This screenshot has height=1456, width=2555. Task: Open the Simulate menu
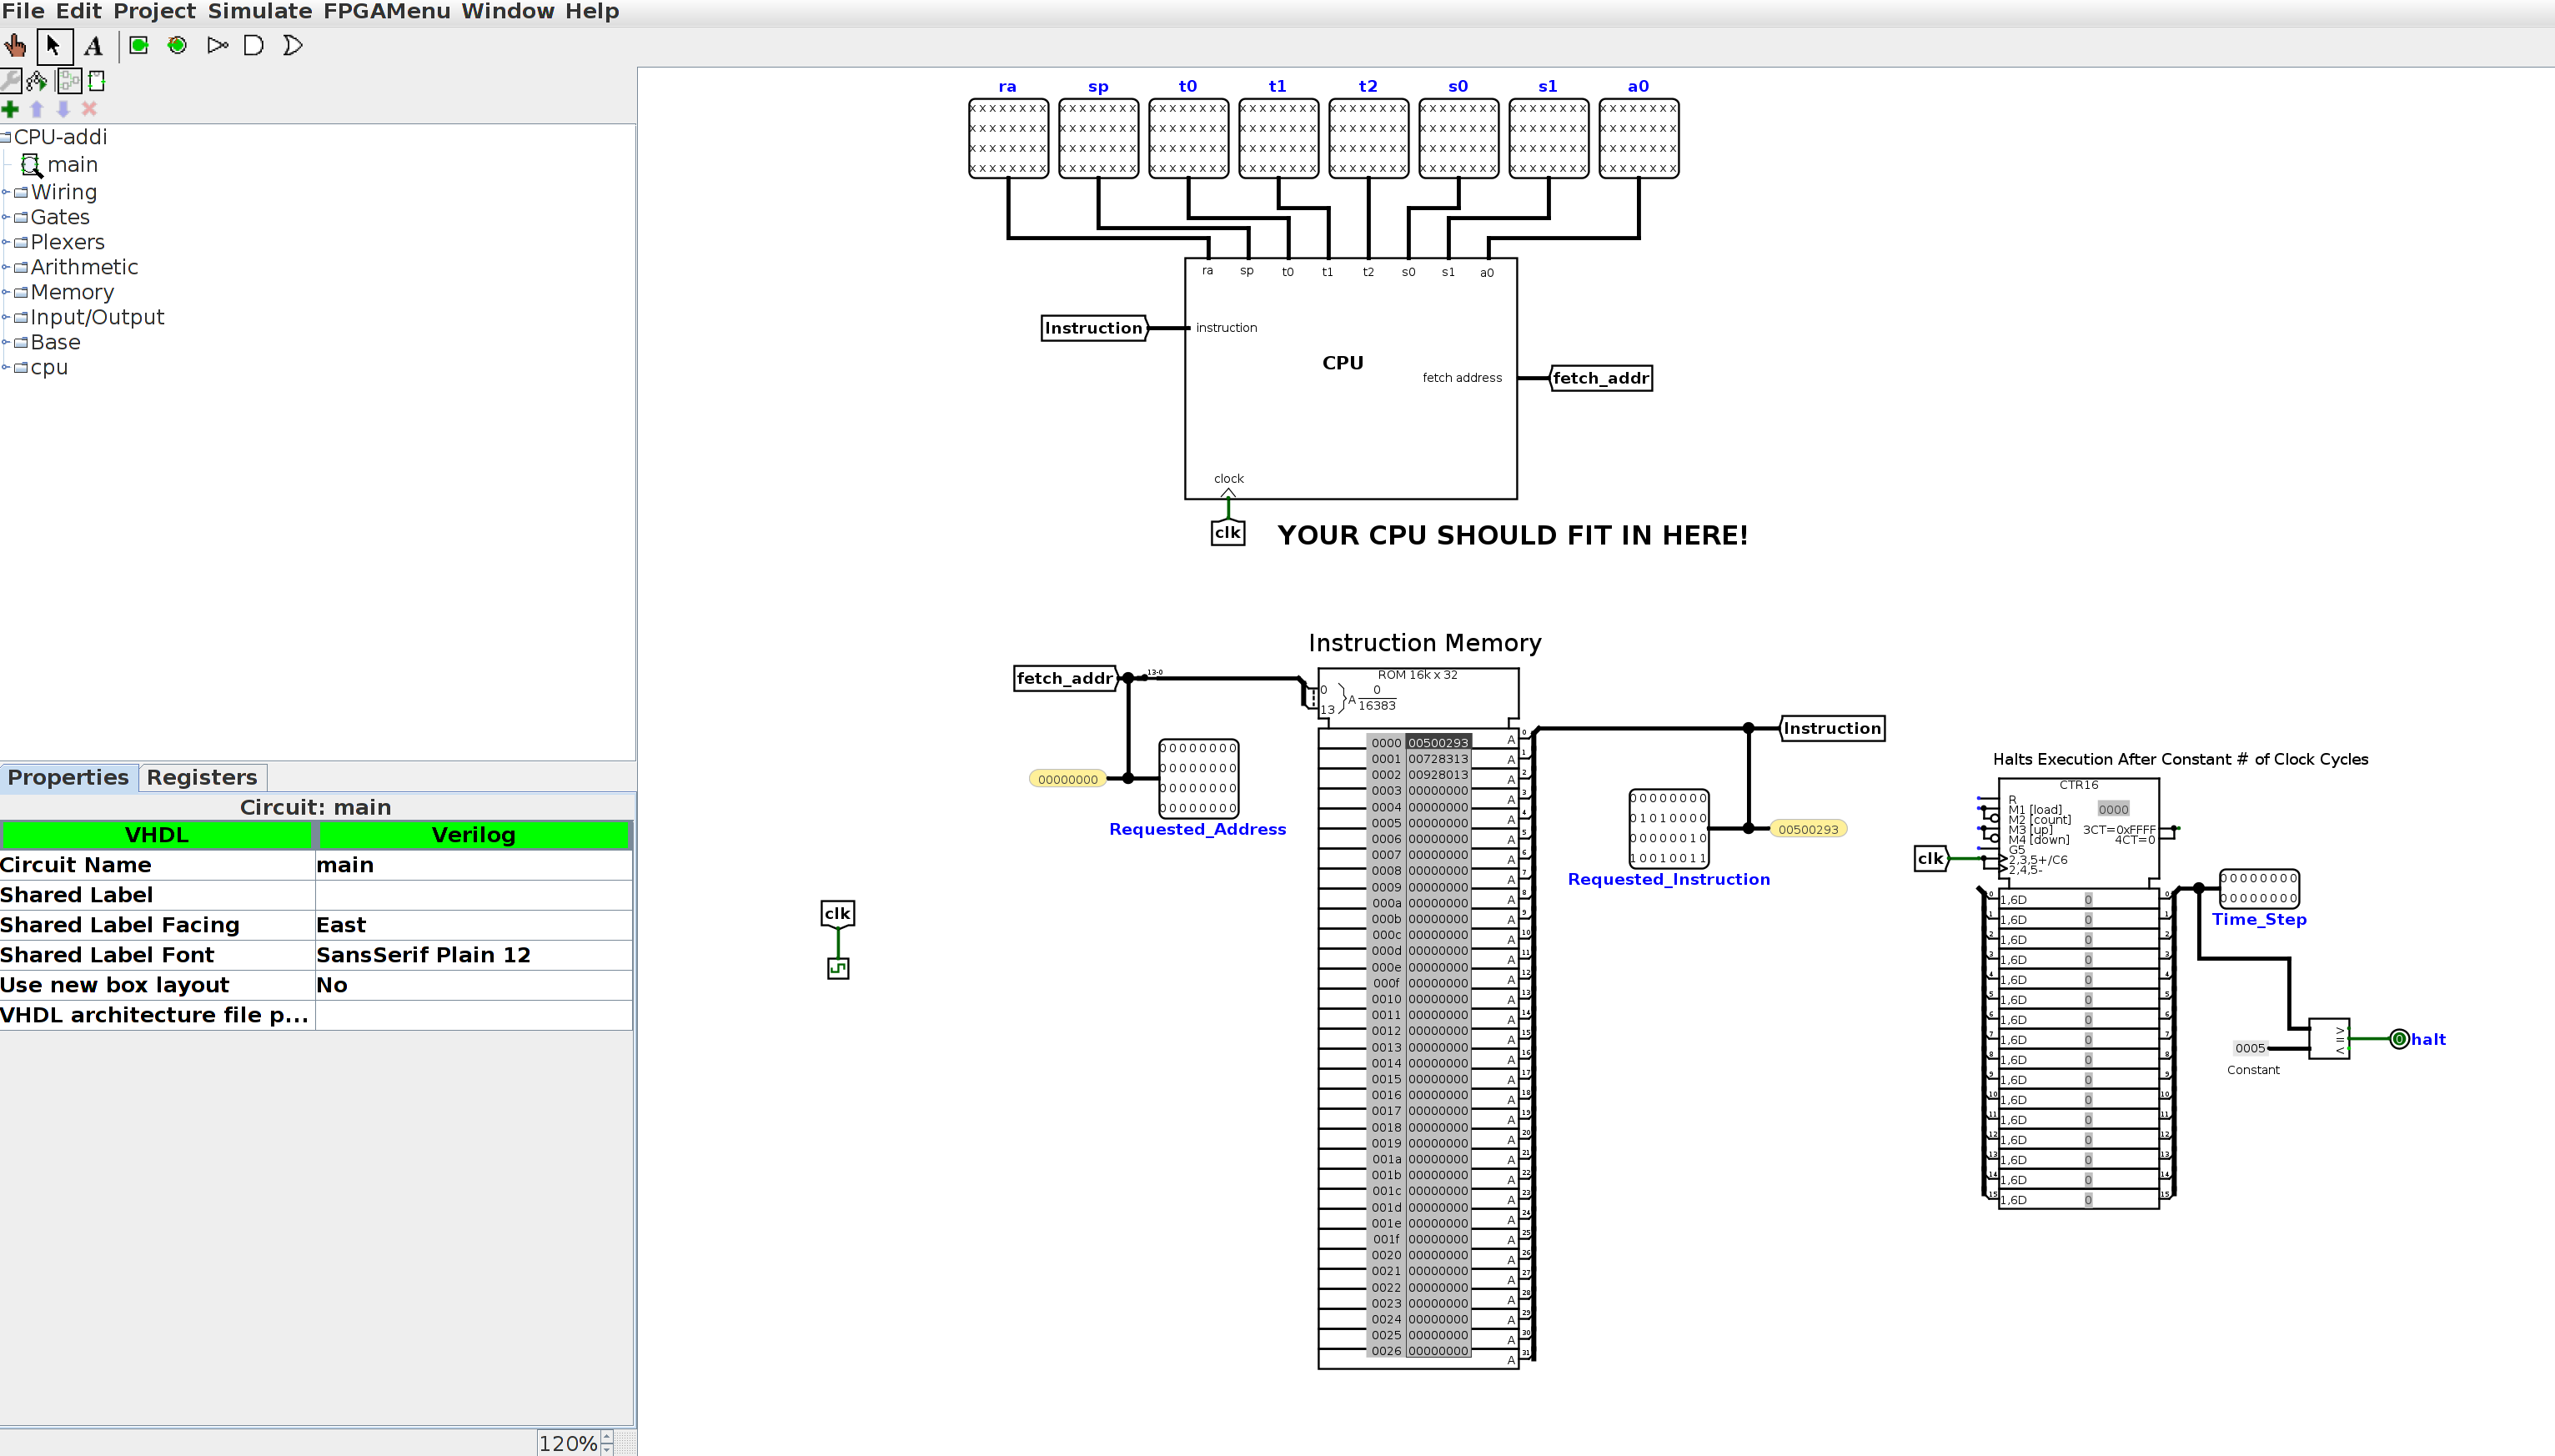(x=260, y=12)
